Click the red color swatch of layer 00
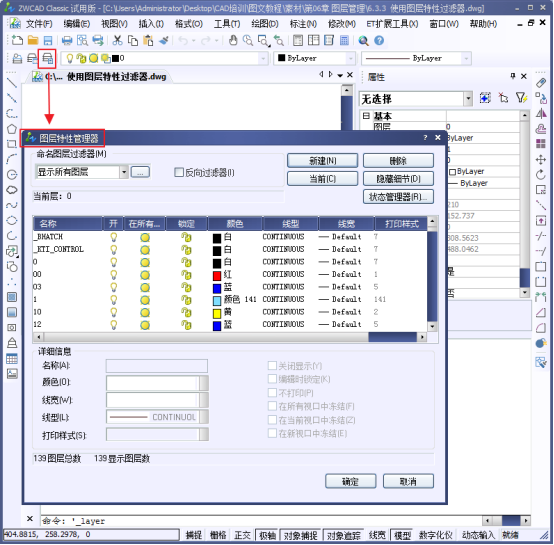This screenshot has width=554, height=545. (217, 275)
